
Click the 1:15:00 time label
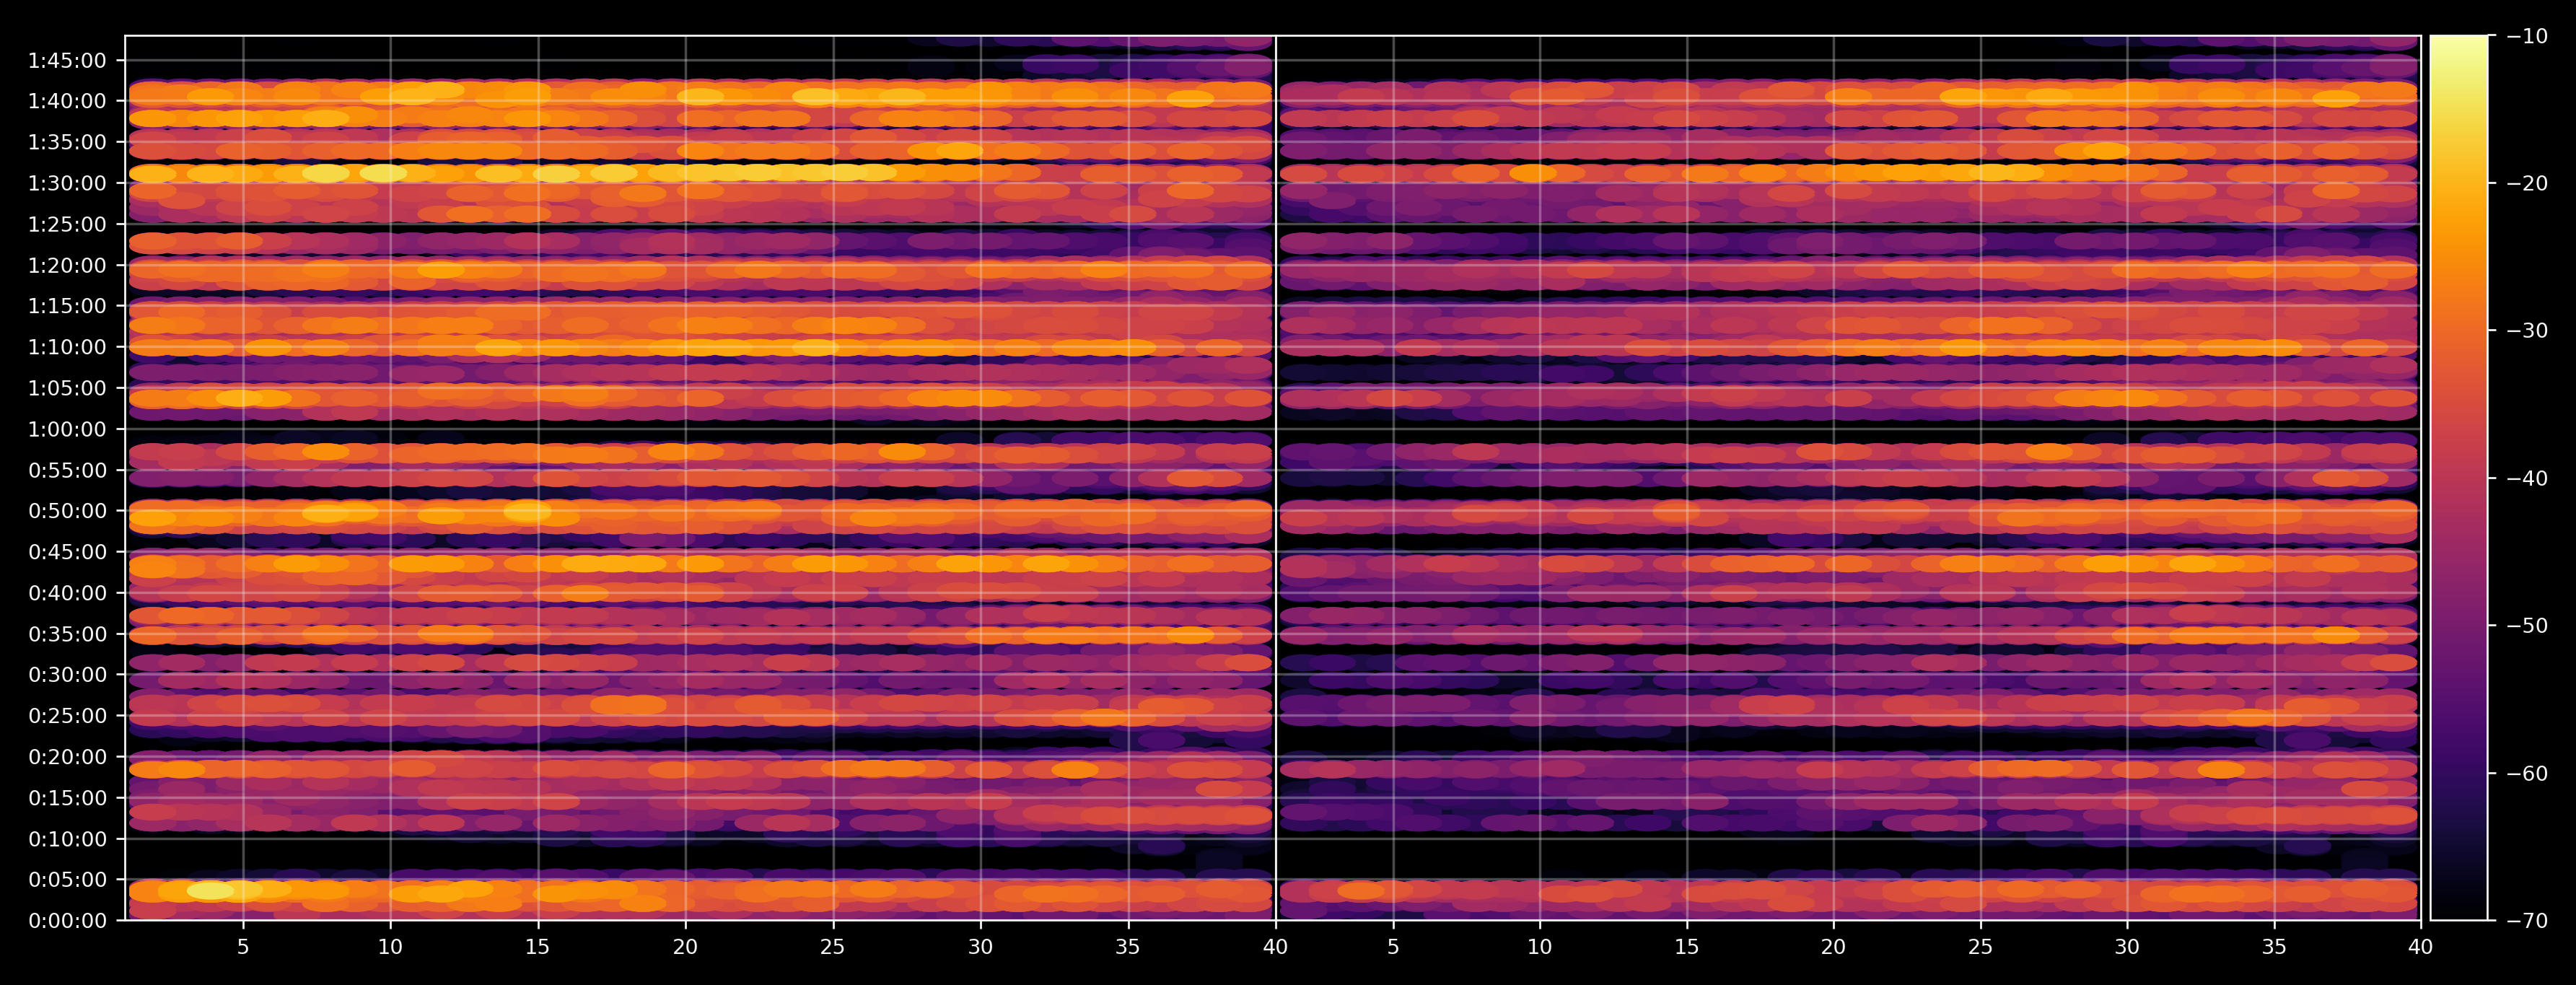(67, 306)
